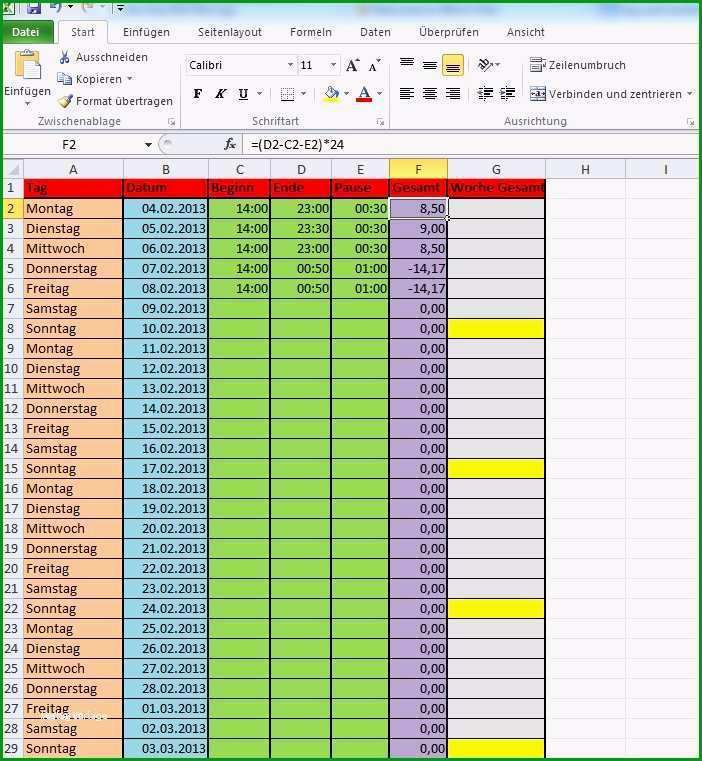Open the font size 11 dropdown
The image size is (702, 761).
click(333, 65)
